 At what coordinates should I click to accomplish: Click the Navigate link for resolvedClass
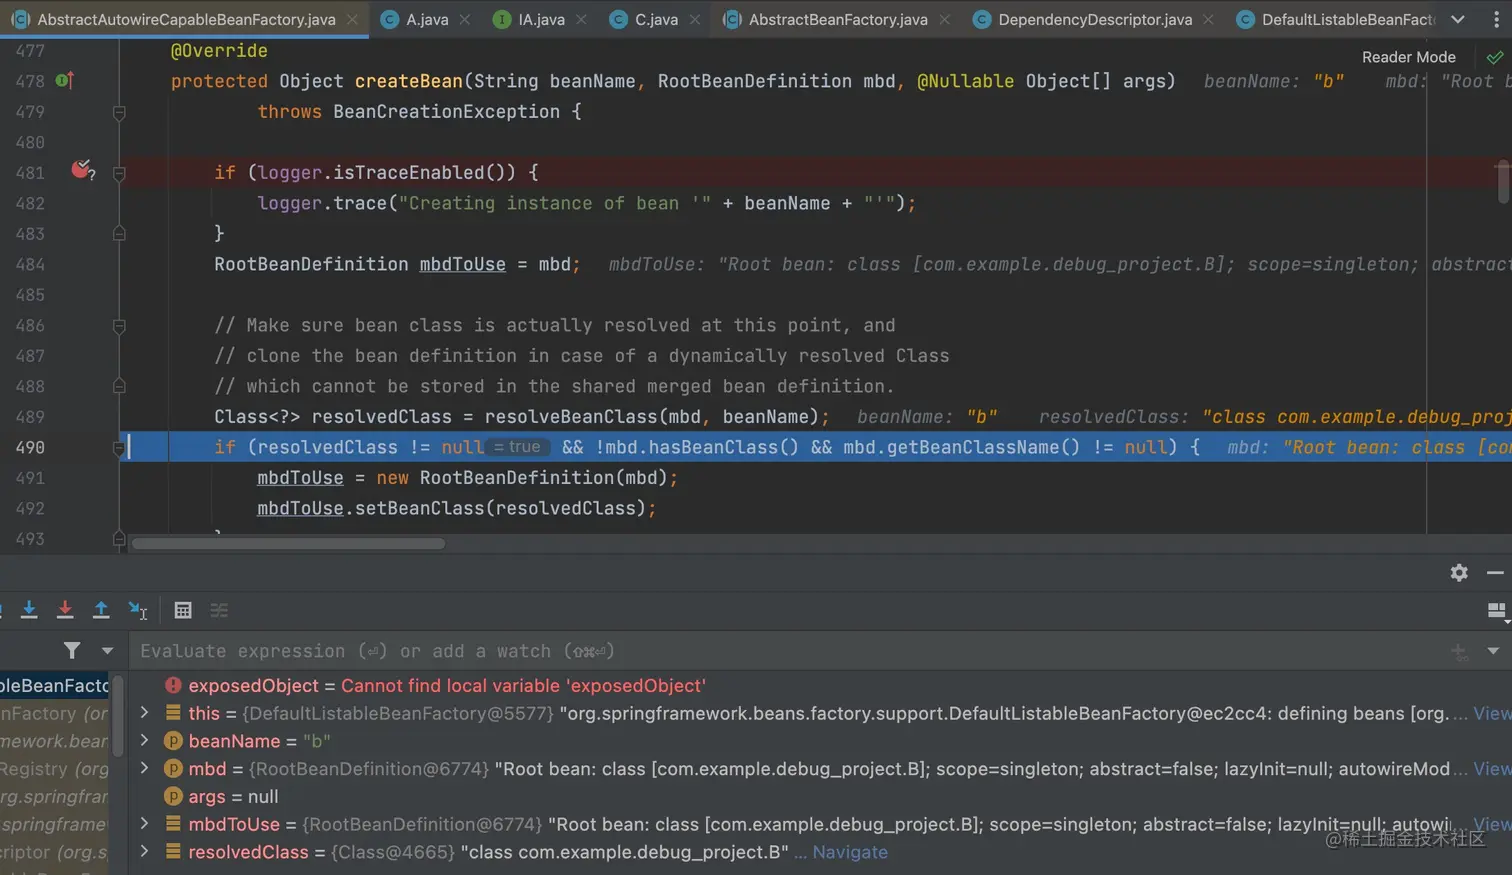click(850, 852)
